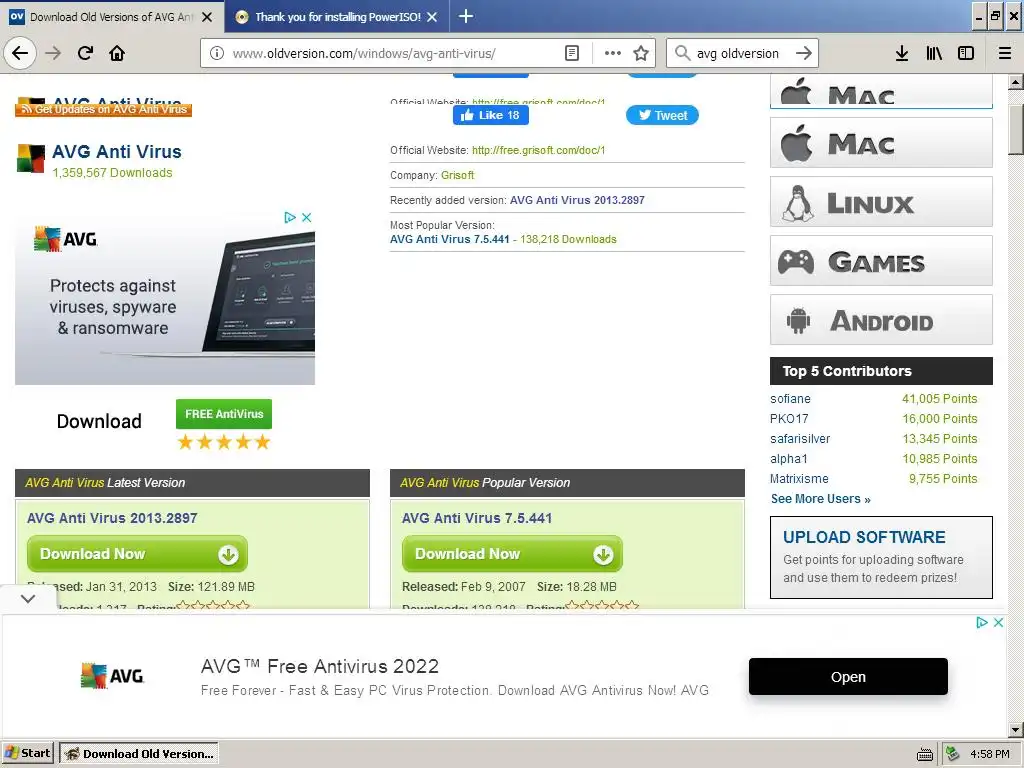
Task: Click the network tray icon
Action: tap(953, 754)
